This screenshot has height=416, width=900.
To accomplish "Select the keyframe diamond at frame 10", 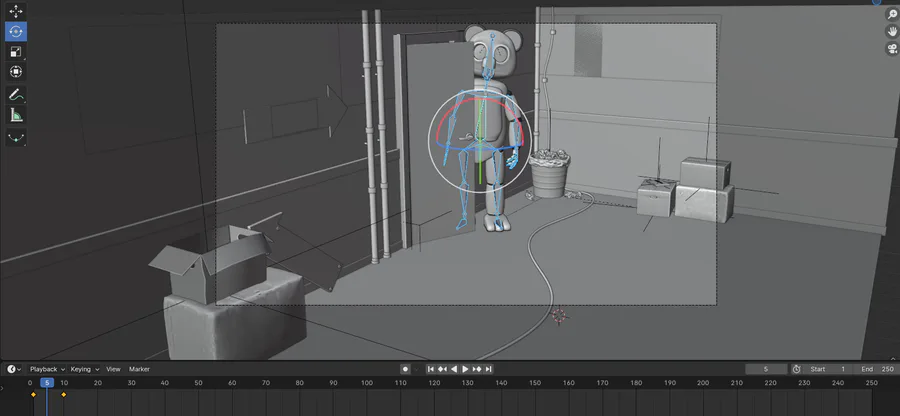I will pyautogui.click(x=64, y=395).
